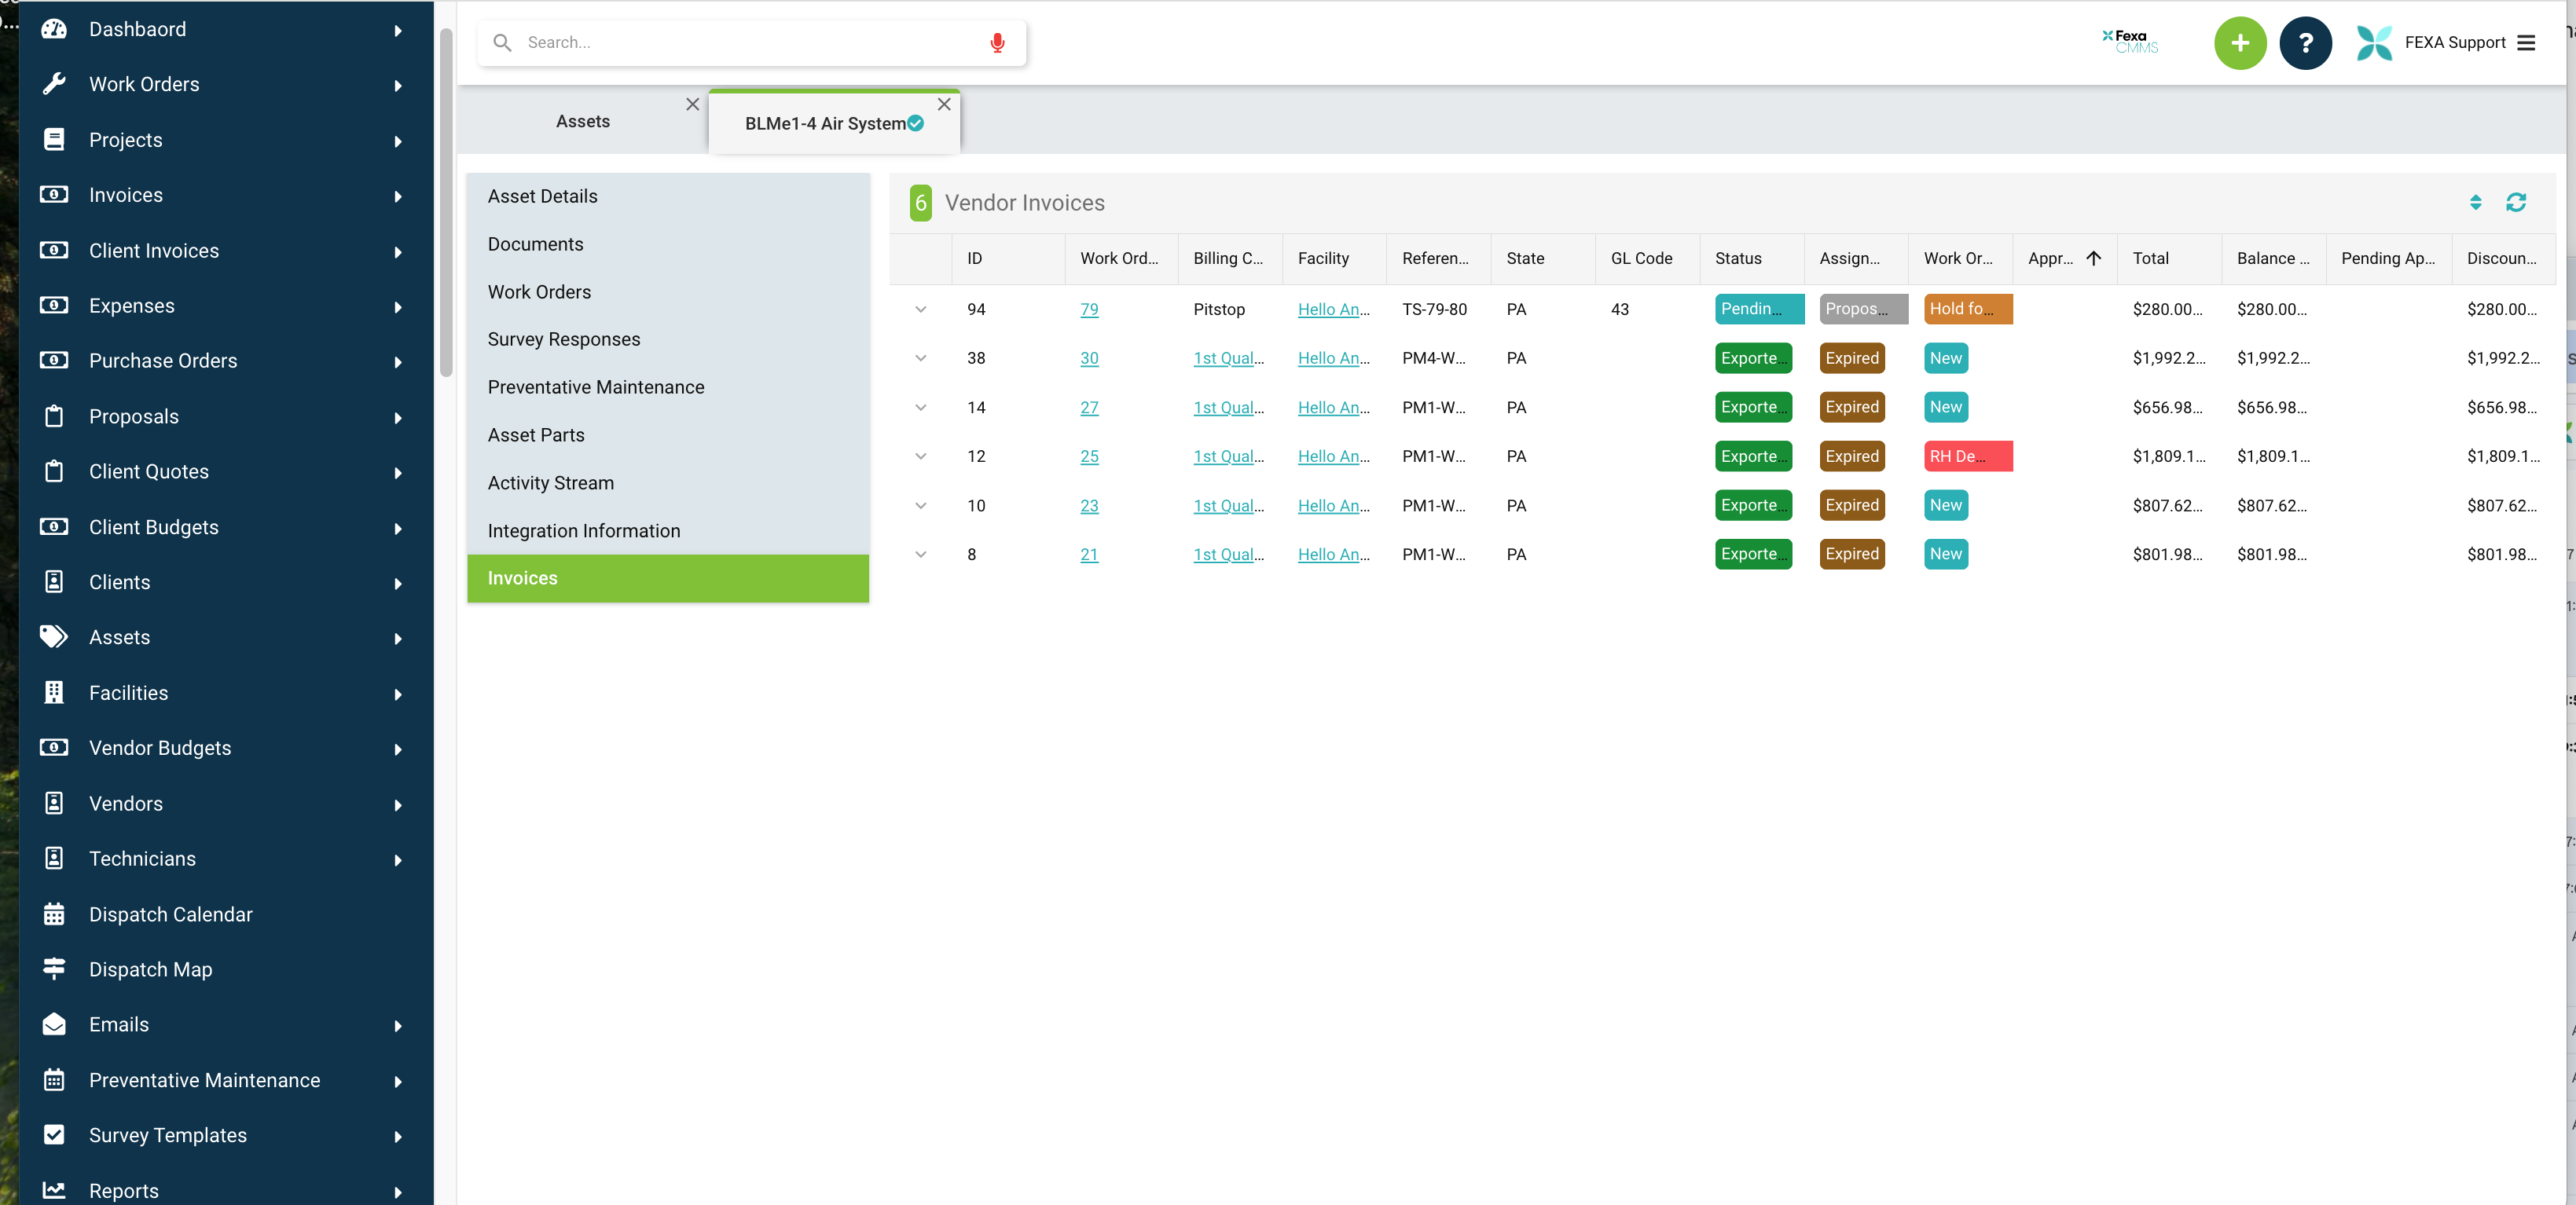The image size is (2576, 1205).
Task: Expand the Purchase Orders submenu arrow
Action: pyautogui.click(x=398, y=362)
